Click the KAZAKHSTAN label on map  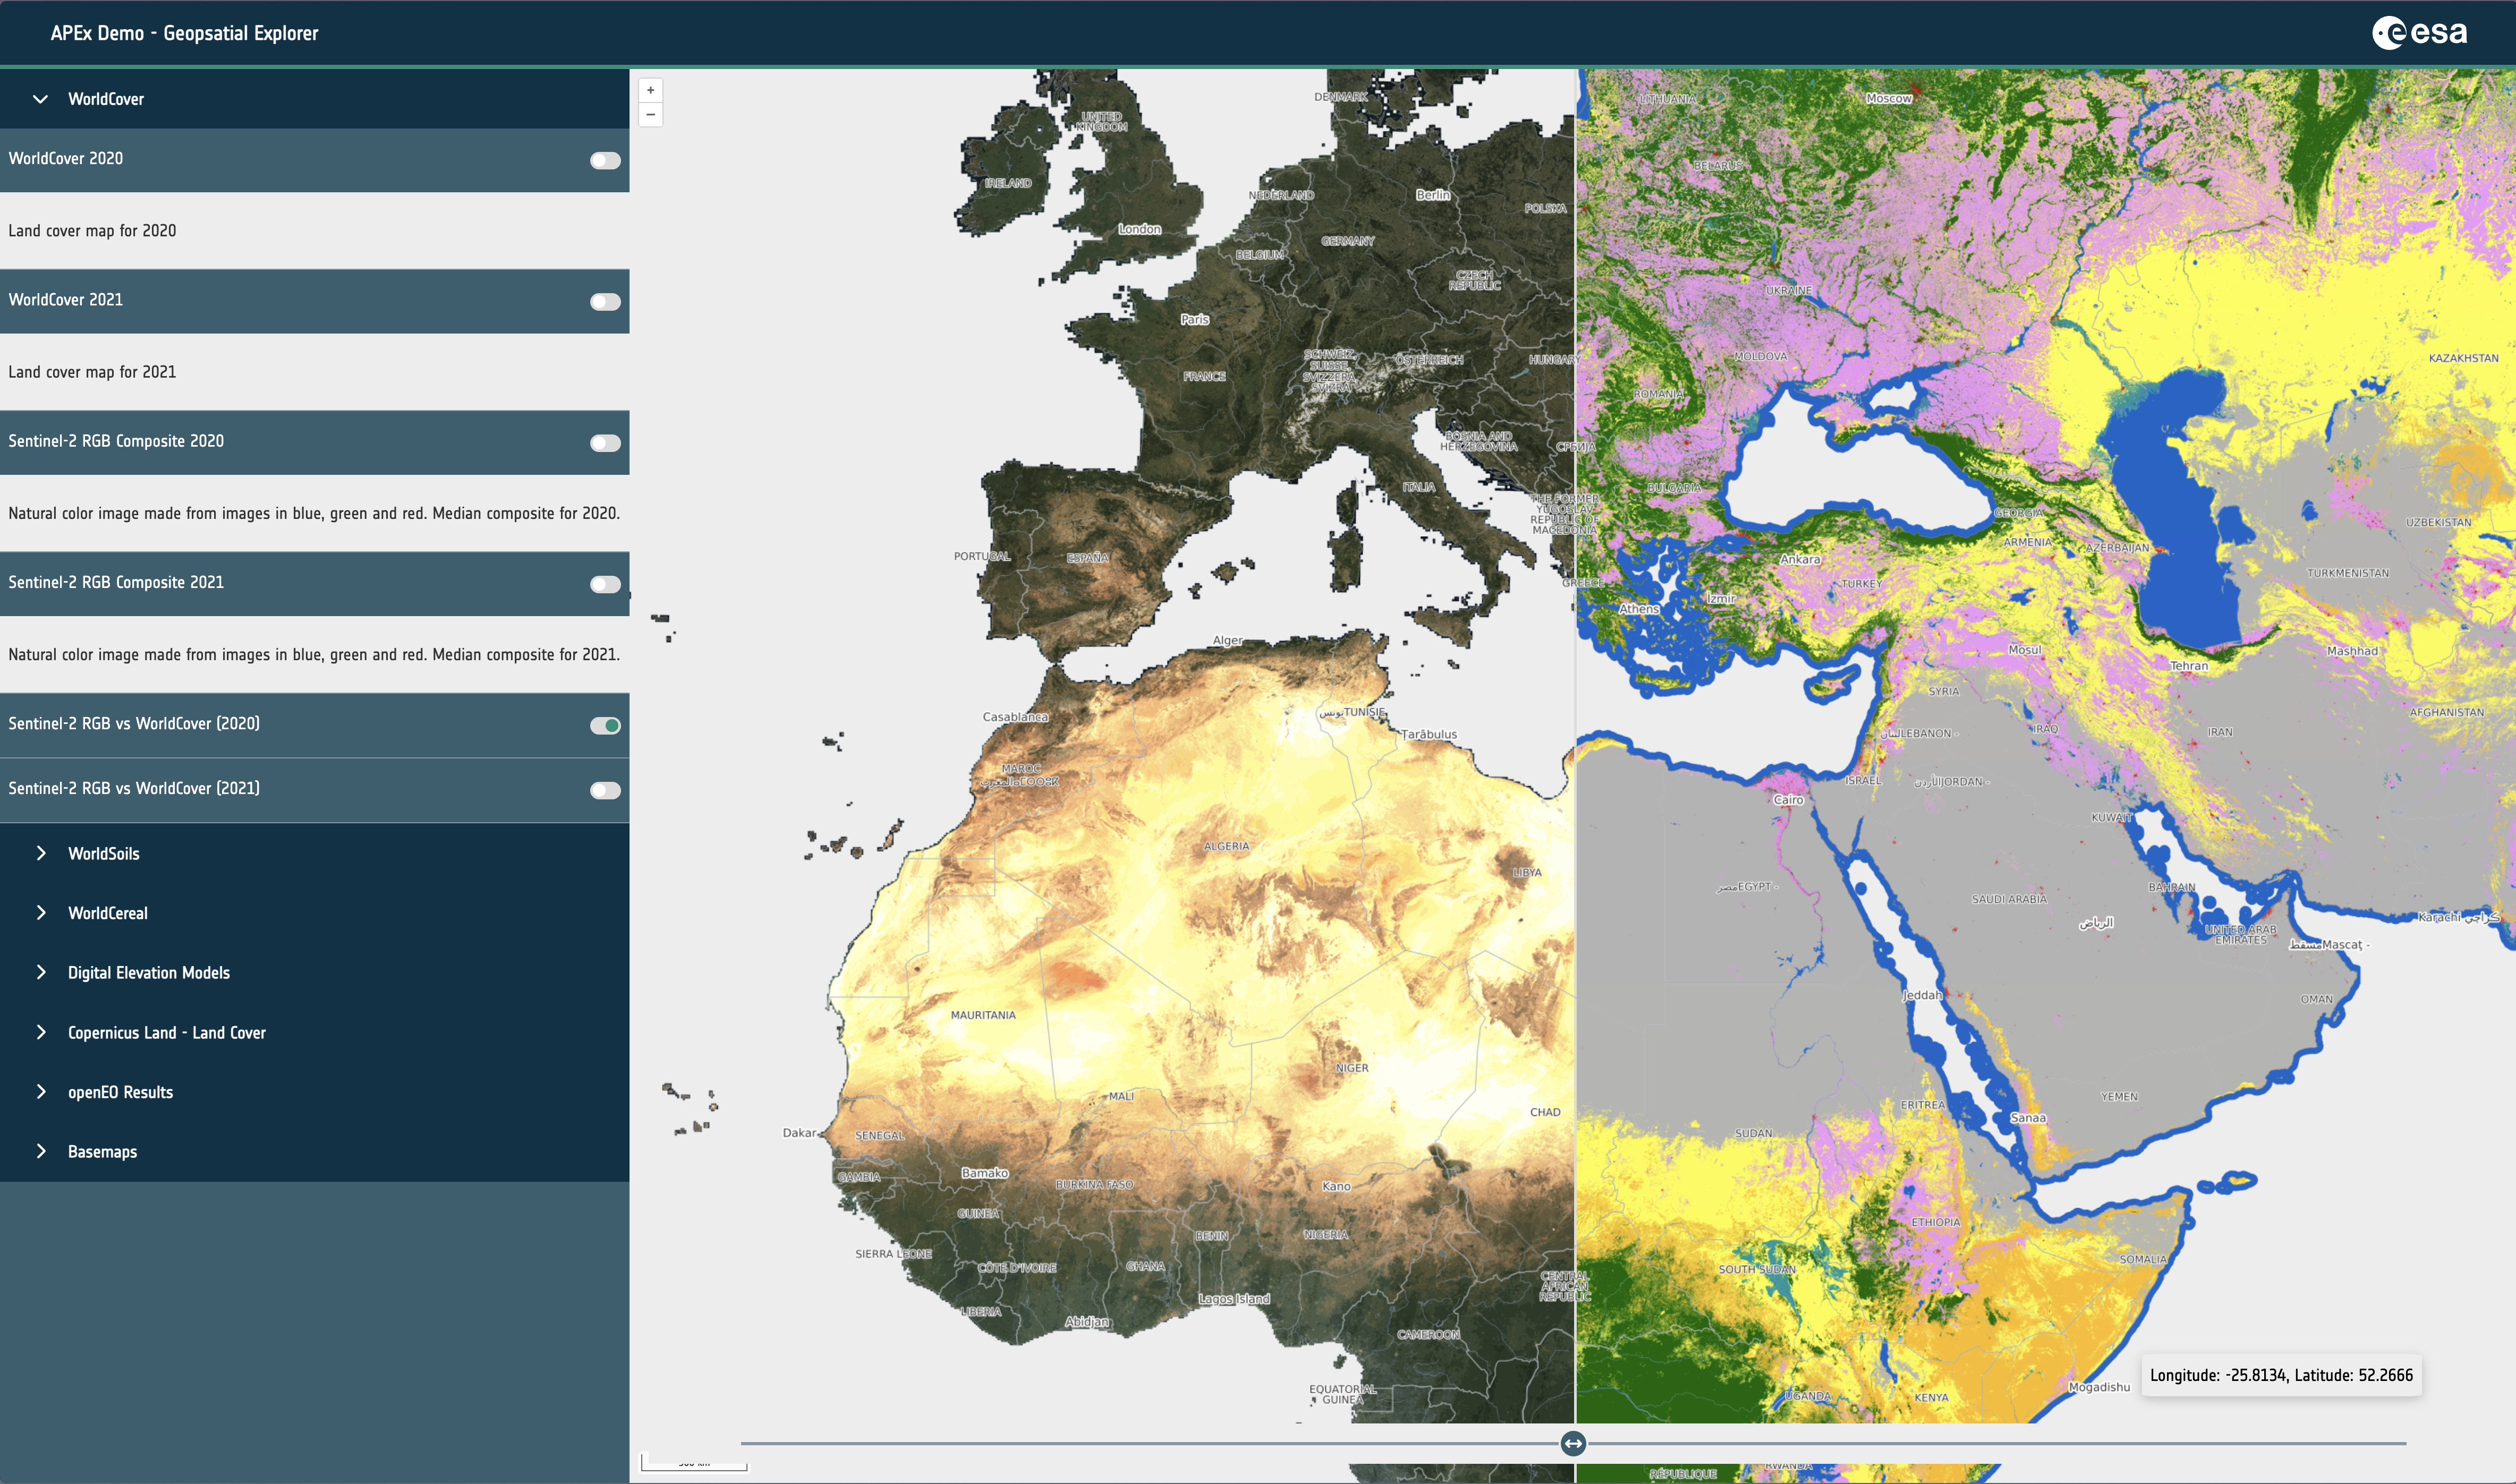2464,358
